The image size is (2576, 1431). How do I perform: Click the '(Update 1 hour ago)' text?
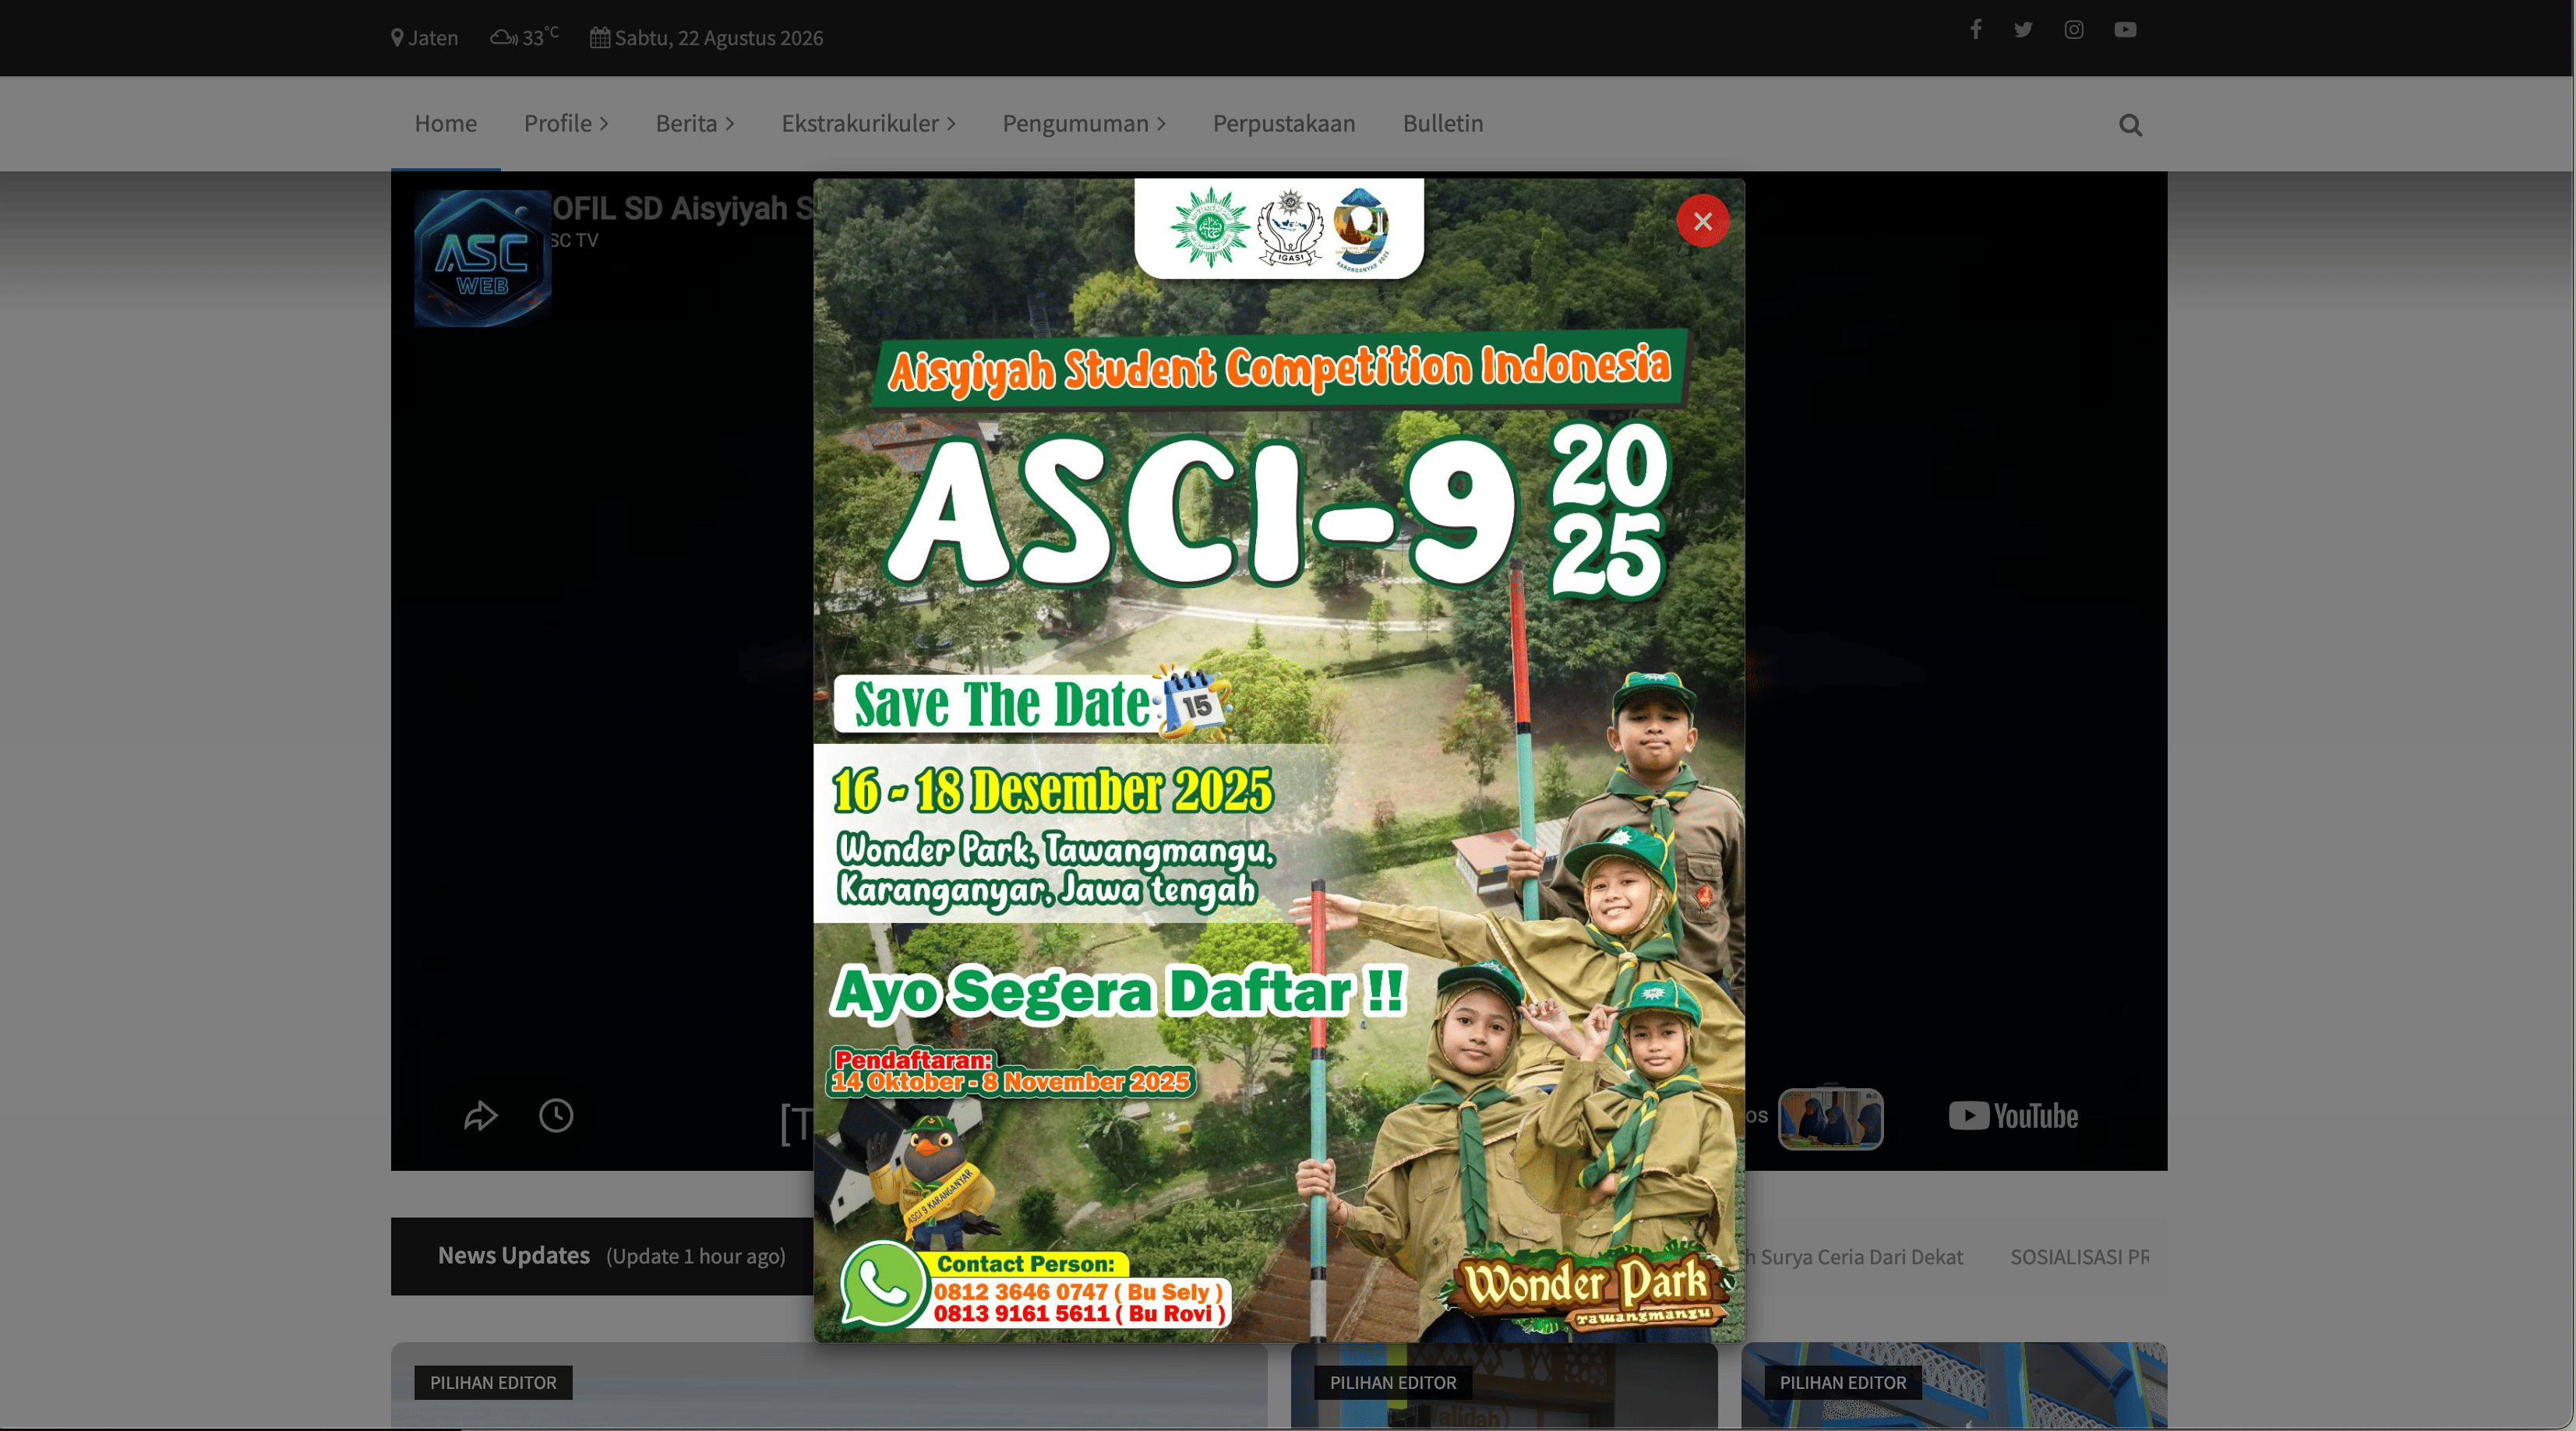[x=696, y=1256]
